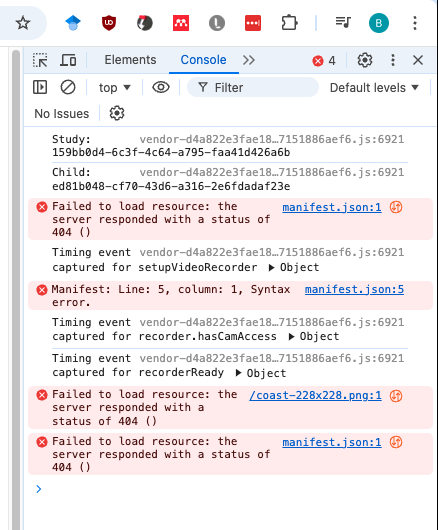
Task: Open DevTools settings gear
Action: click(365, 60)
